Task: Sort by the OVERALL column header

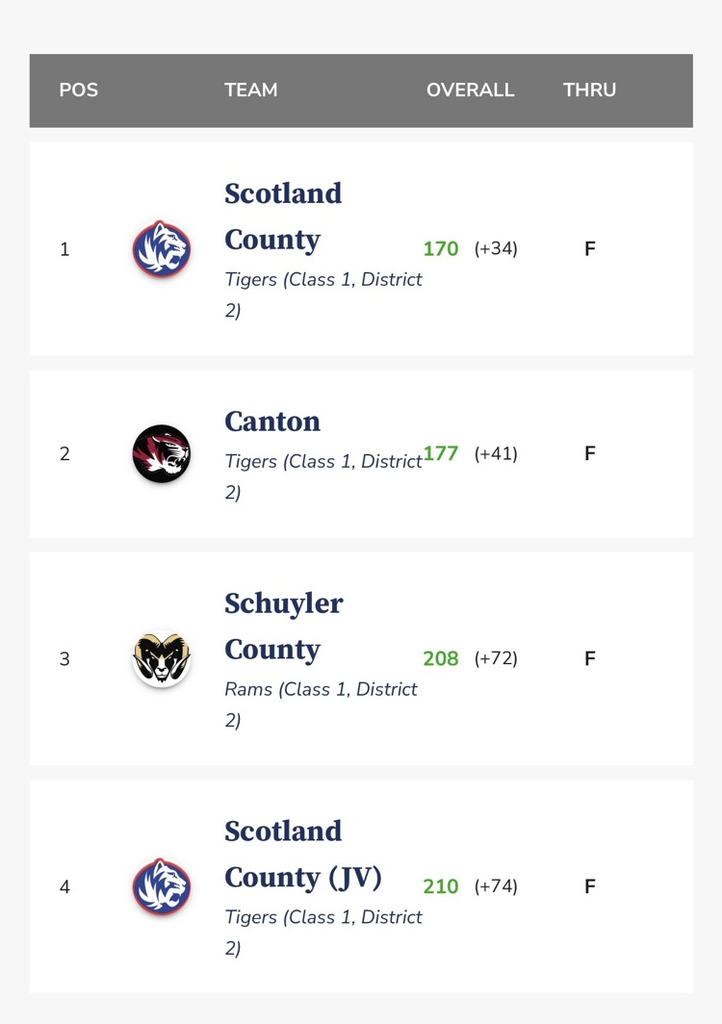Action: tap(470, 90)
